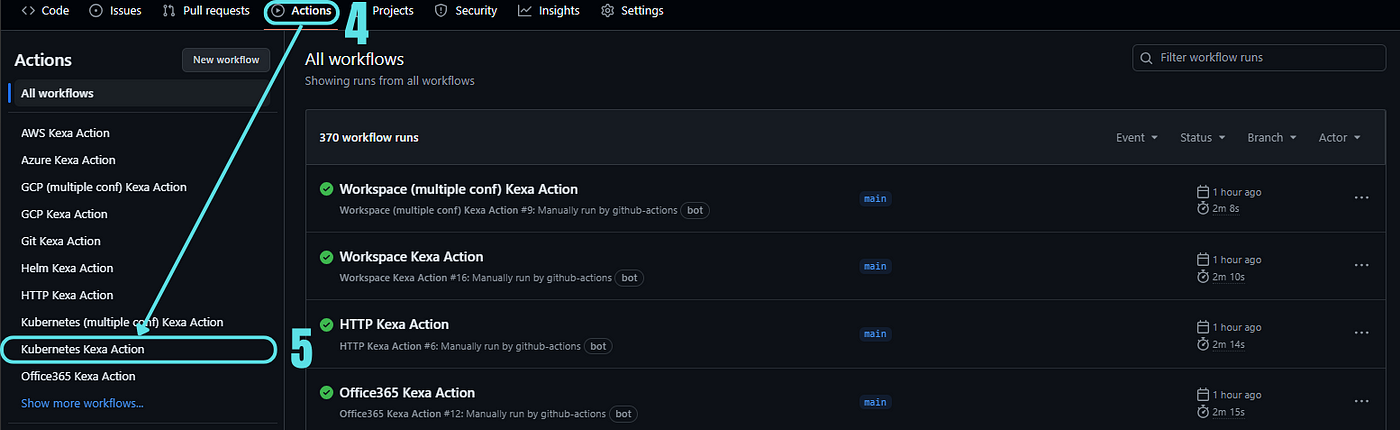Image resolution: width=1400 pixels, height=430 pixels.
Task: Click main branch label on HTTP Kexa Action run
Action: [875, 334]
